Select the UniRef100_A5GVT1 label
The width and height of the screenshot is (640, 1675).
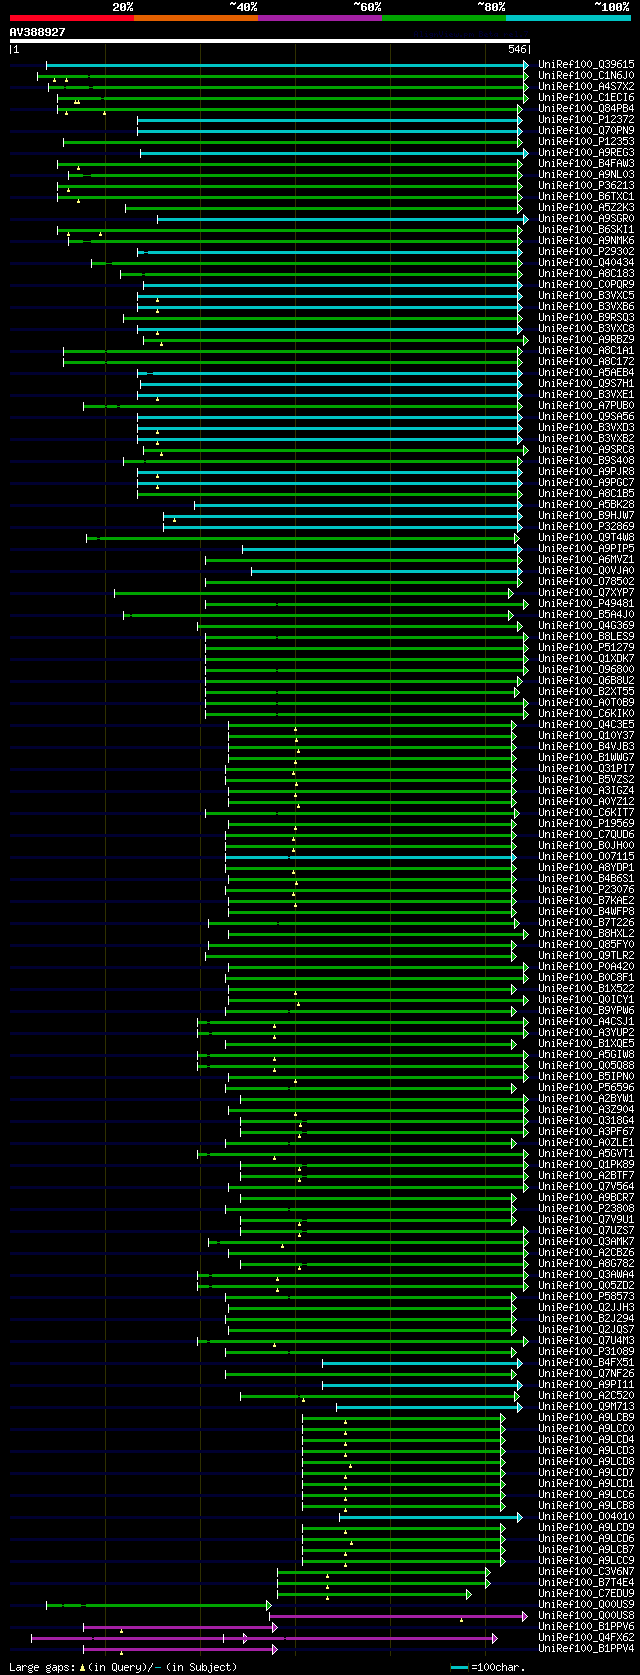pyautogui.click(x=586, y=1153)
